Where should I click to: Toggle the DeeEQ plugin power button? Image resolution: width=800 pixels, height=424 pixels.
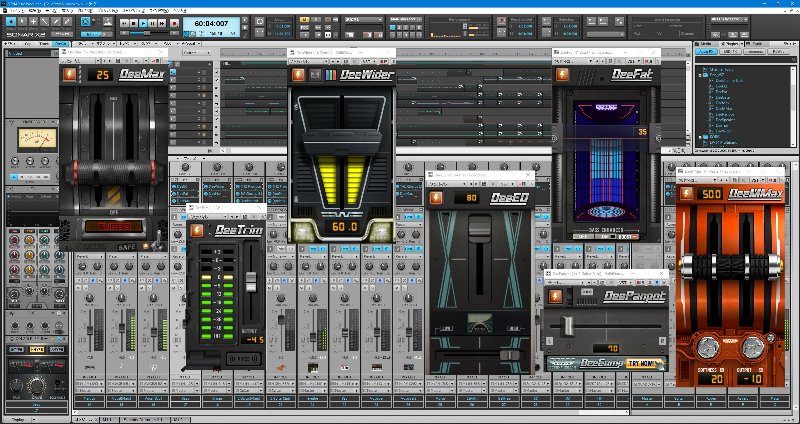coord(436,198)
